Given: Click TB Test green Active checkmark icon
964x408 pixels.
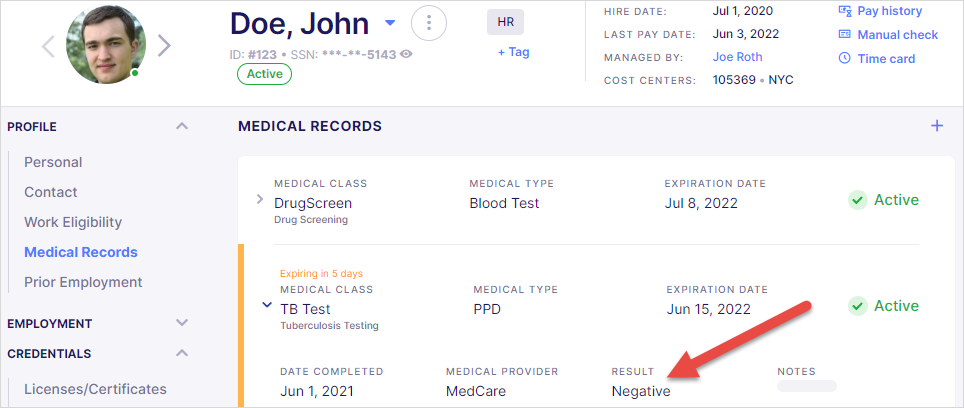Looking at the screenshot, I should point(858,306).
